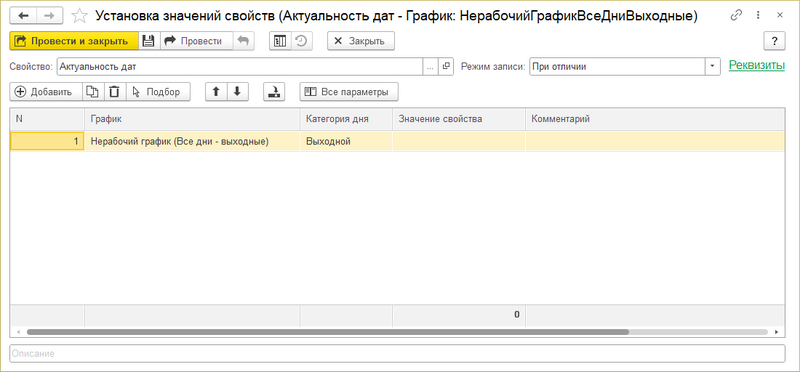This screenshot has height=372, width=800.
Task: Click the Провести button
Action: [196, 41]
